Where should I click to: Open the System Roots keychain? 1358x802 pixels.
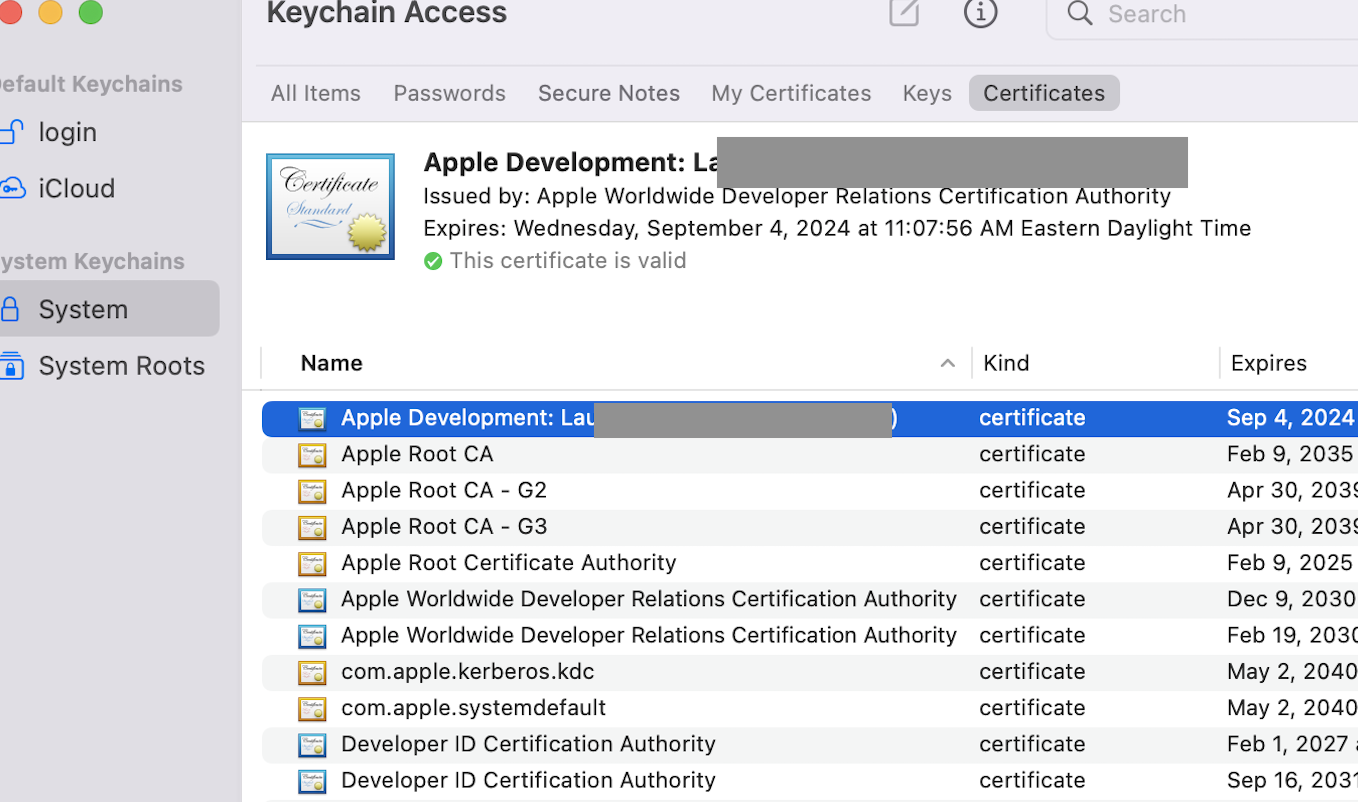click(x=121, y=366)
